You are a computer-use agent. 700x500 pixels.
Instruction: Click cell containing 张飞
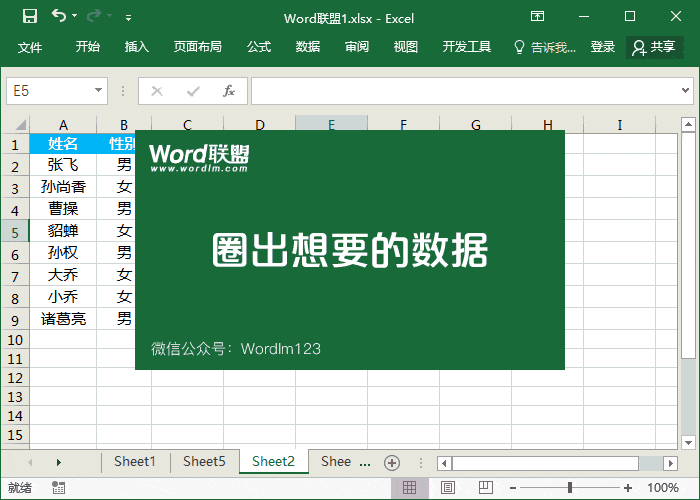pyautogui.click(x=63, y=165)
